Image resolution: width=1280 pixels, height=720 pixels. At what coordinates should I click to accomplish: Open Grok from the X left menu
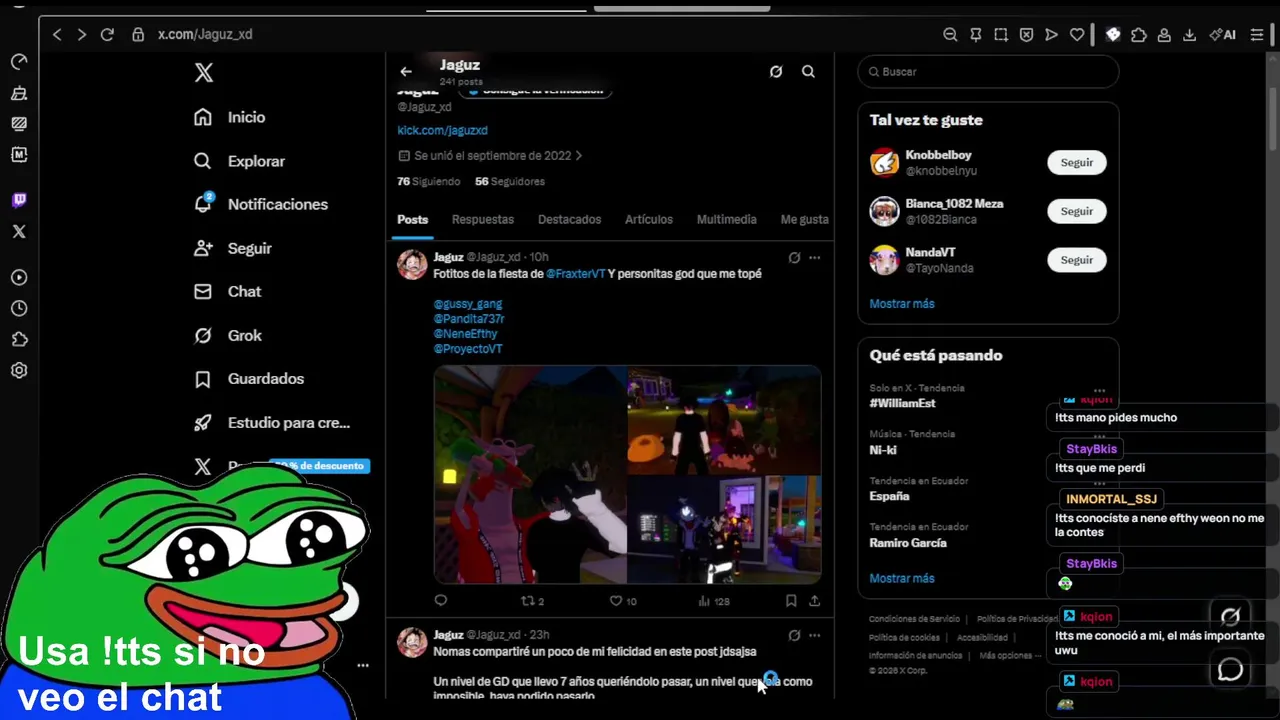227,335
